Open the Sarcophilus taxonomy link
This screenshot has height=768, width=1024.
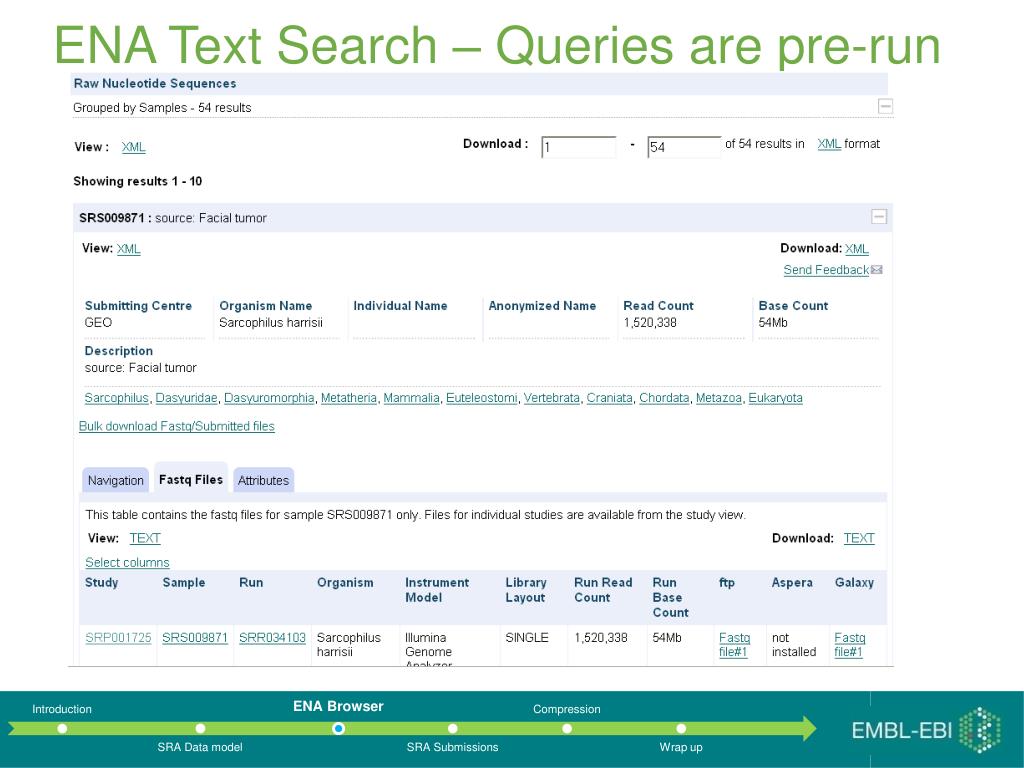(x=117, y=398)
